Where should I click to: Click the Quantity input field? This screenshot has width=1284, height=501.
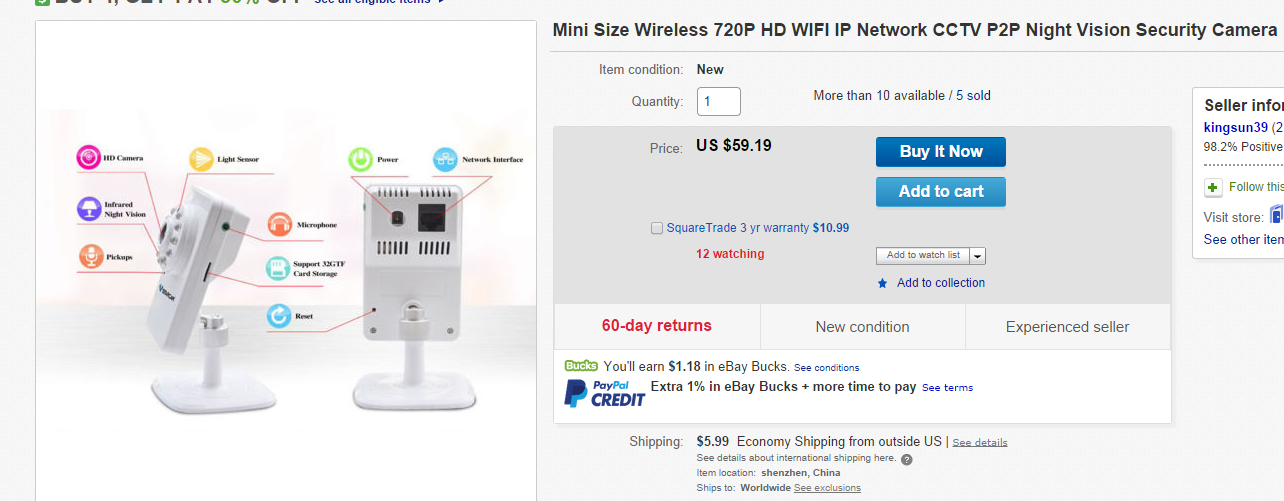718,101
